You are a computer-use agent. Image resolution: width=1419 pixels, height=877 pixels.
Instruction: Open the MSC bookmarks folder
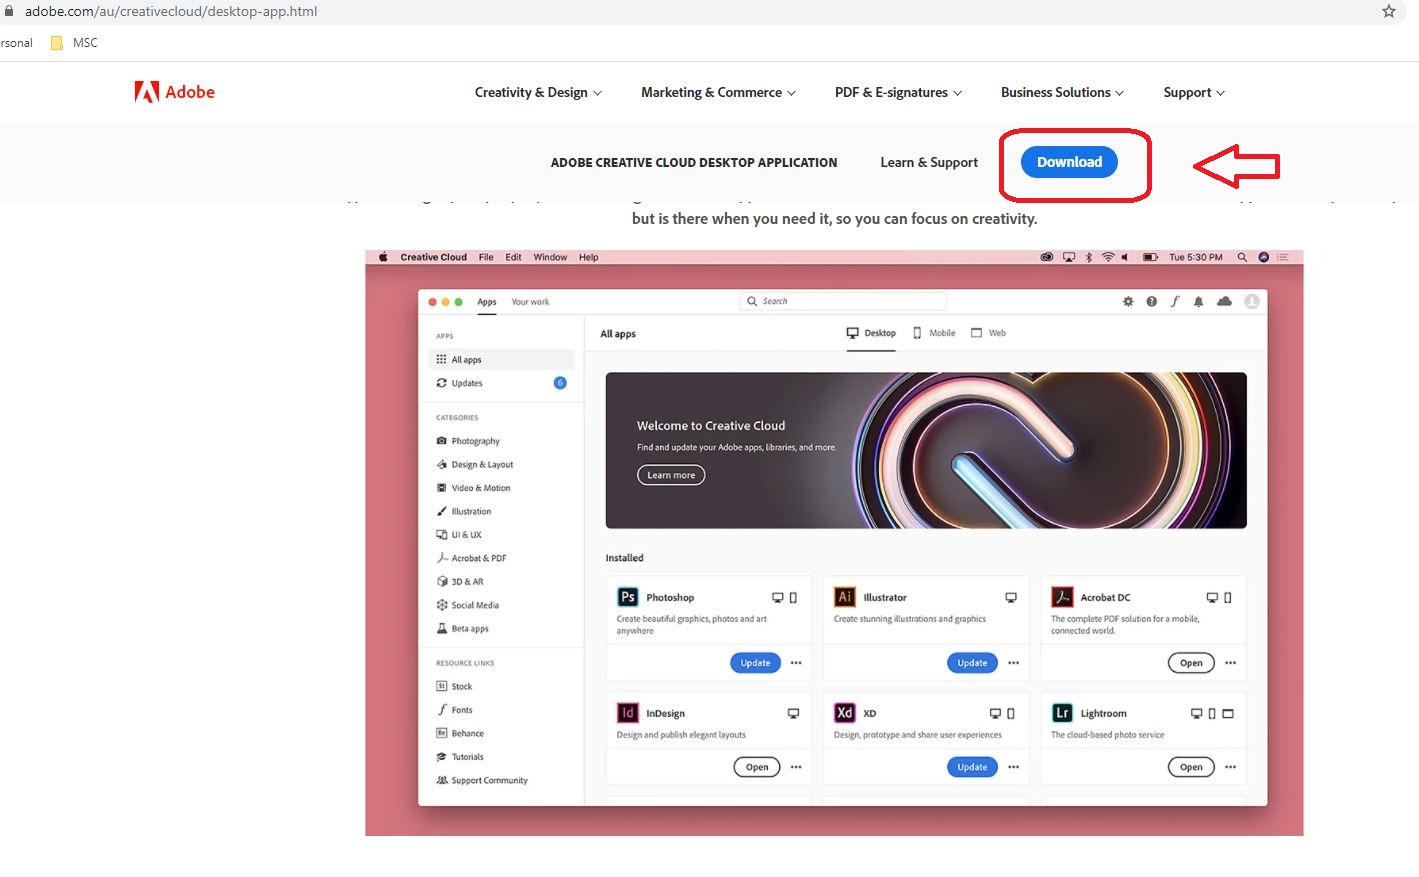[x=75, y=43]
